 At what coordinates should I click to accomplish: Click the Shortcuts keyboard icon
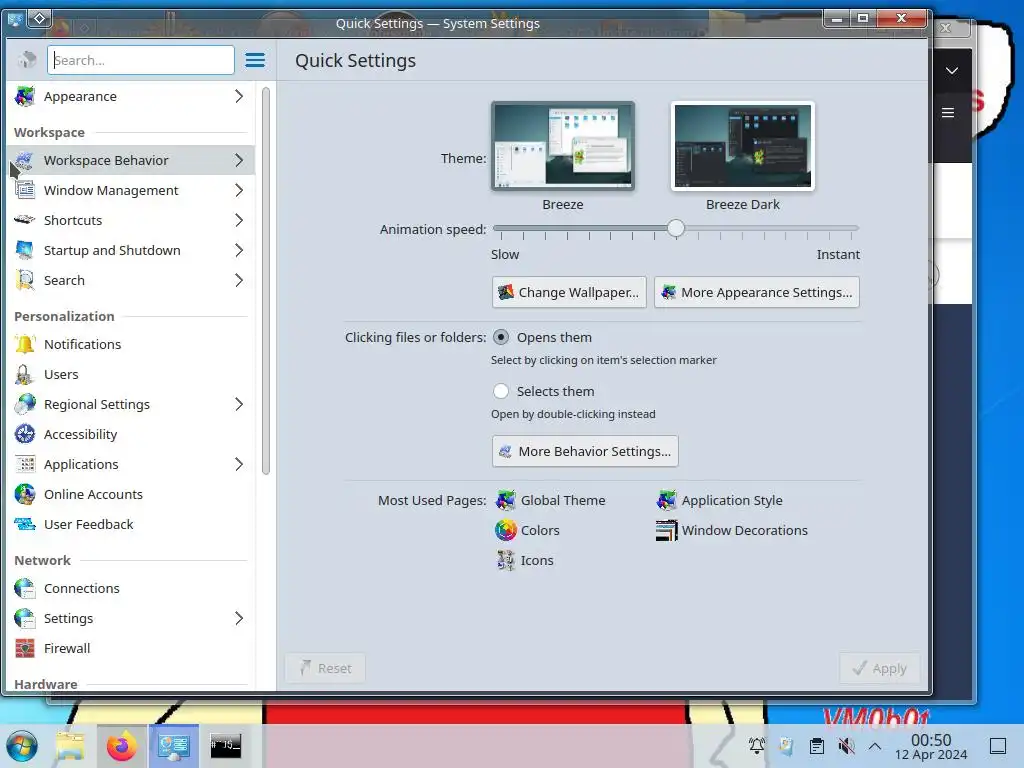25,220
